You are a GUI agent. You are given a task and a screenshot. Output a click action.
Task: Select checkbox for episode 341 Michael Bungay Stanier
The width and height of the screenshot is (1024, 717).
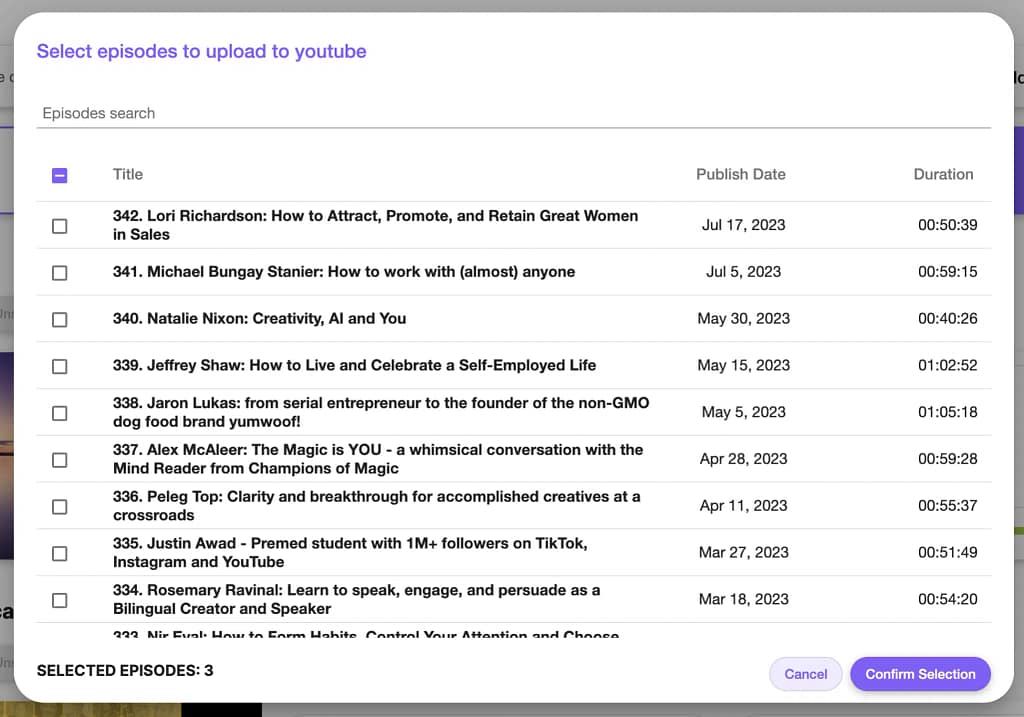[x=59, y=273]
